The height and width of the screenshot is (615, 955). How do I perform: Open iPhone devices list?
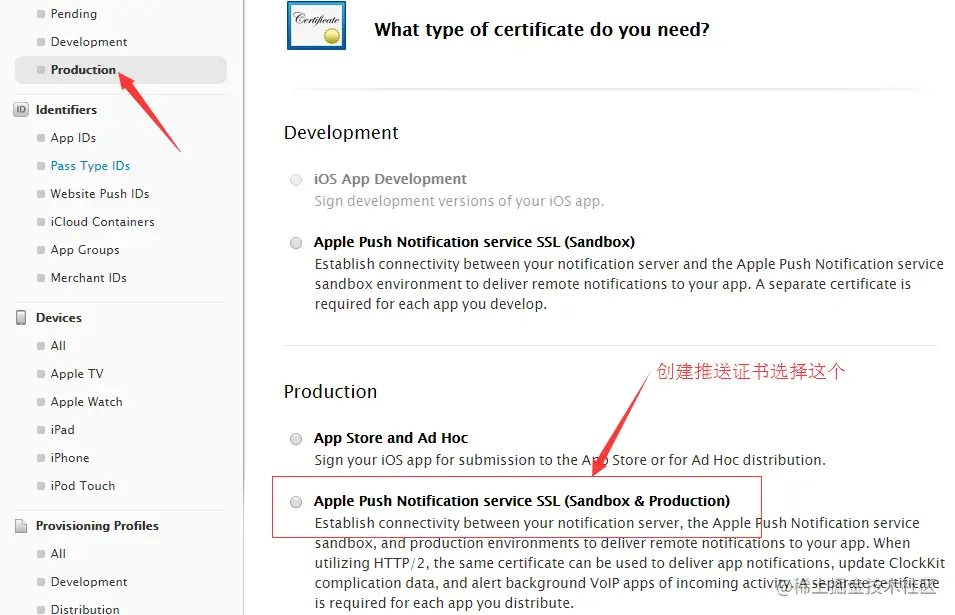[x=69, y=458]
